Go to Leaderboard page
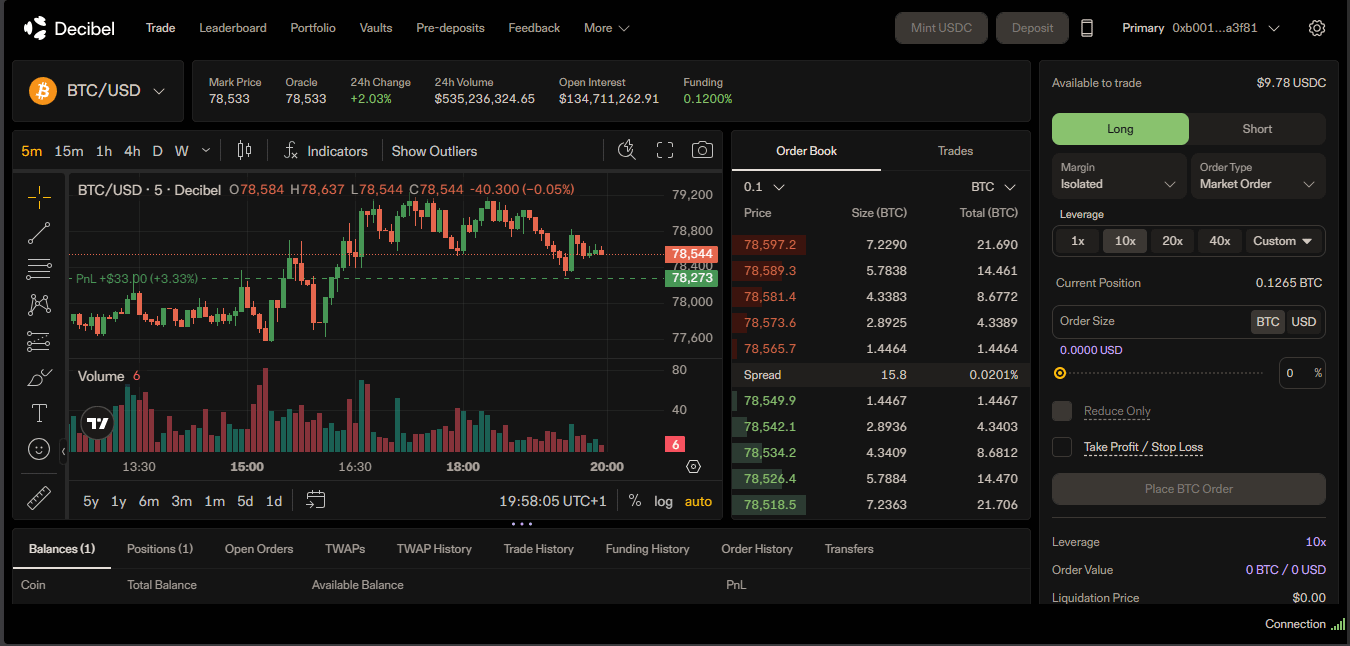 233,28
